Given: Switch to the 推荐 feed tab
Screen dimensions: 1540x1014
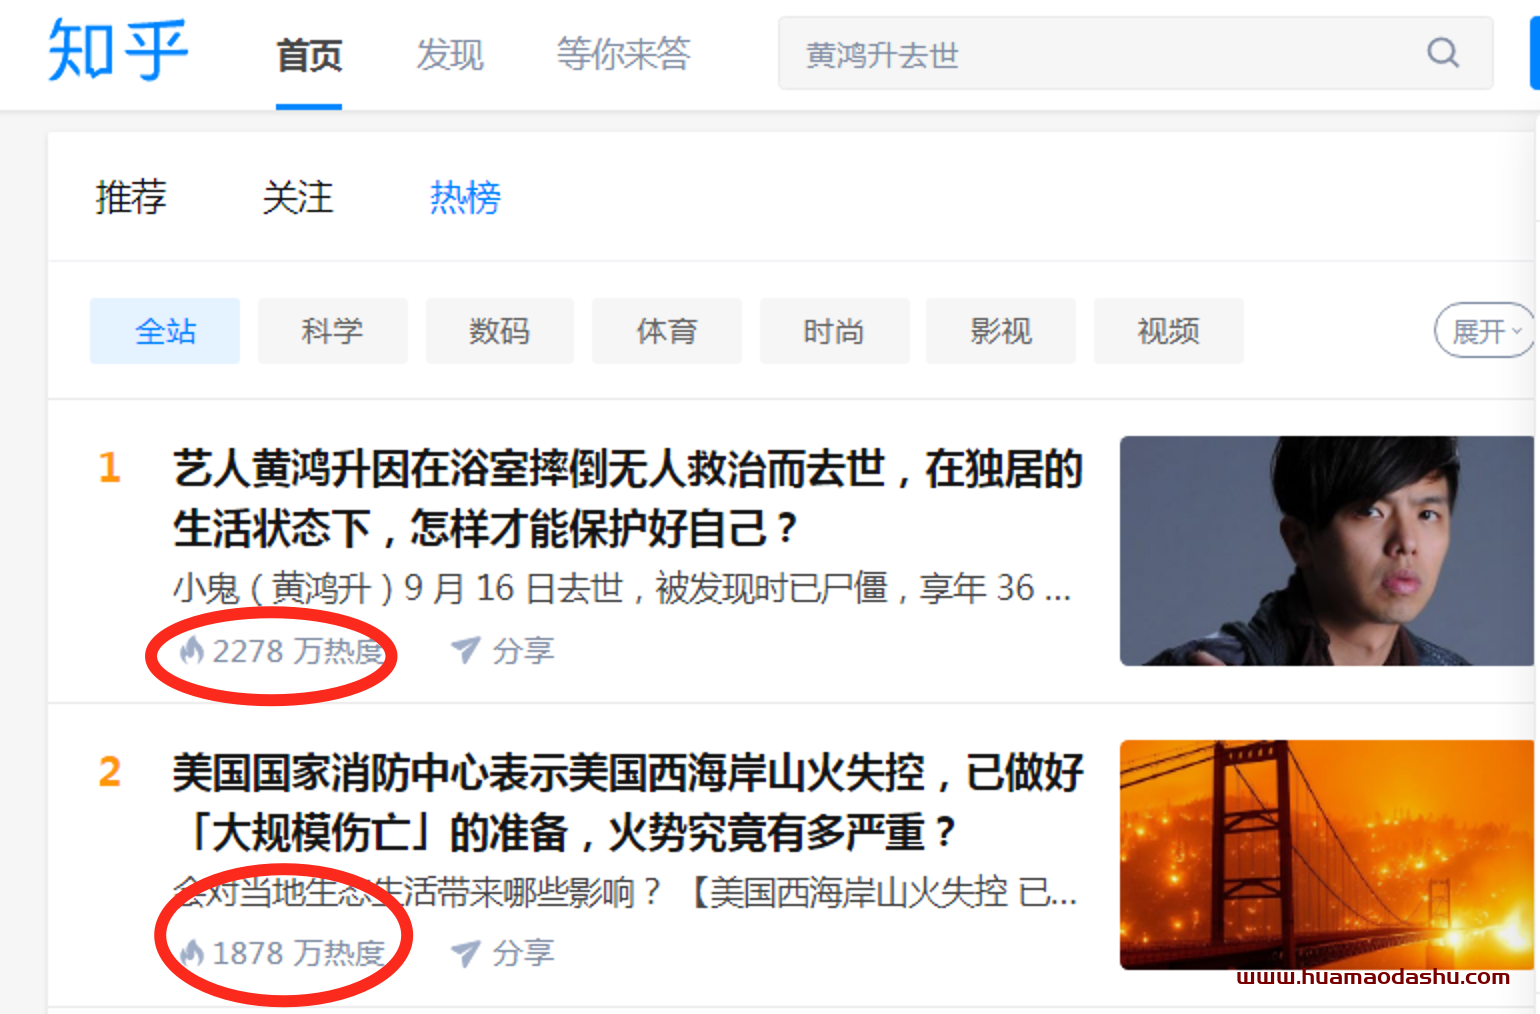Looking at the screenshot, I should click(x=131, y=197).
